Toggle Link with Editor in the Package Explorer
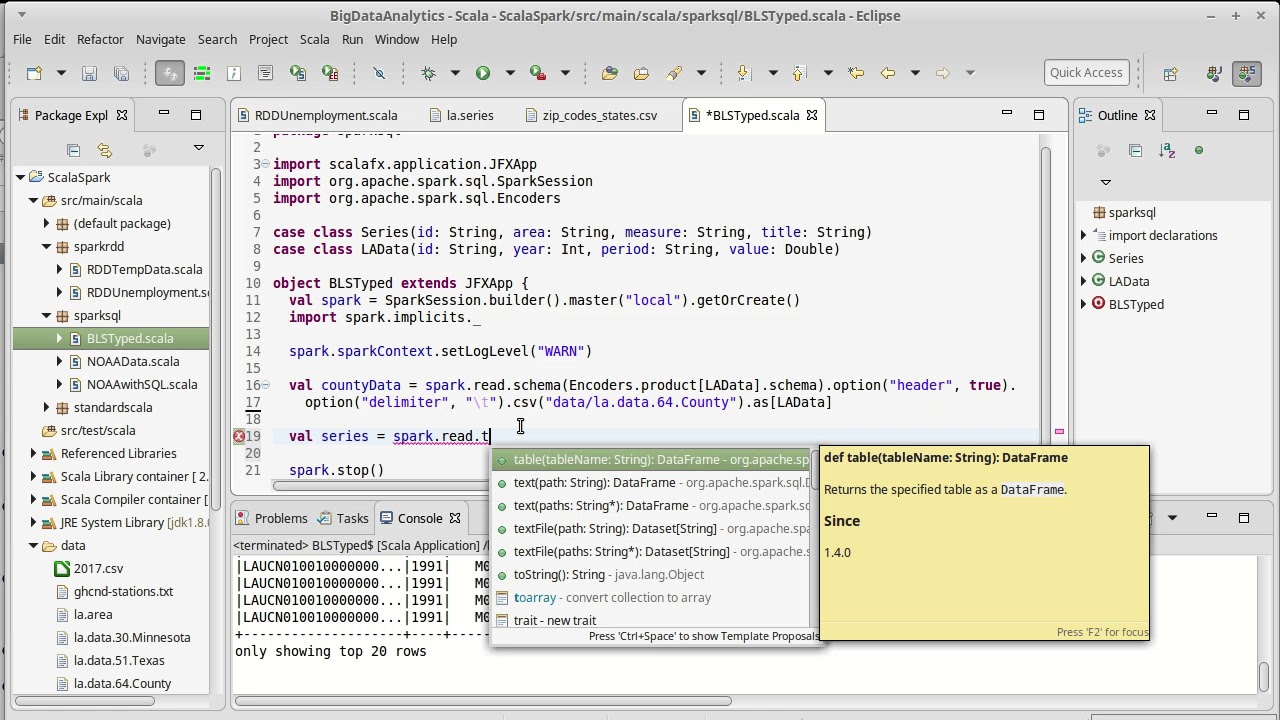Viewport: 1280px width, 720px height. coord(105,150)
